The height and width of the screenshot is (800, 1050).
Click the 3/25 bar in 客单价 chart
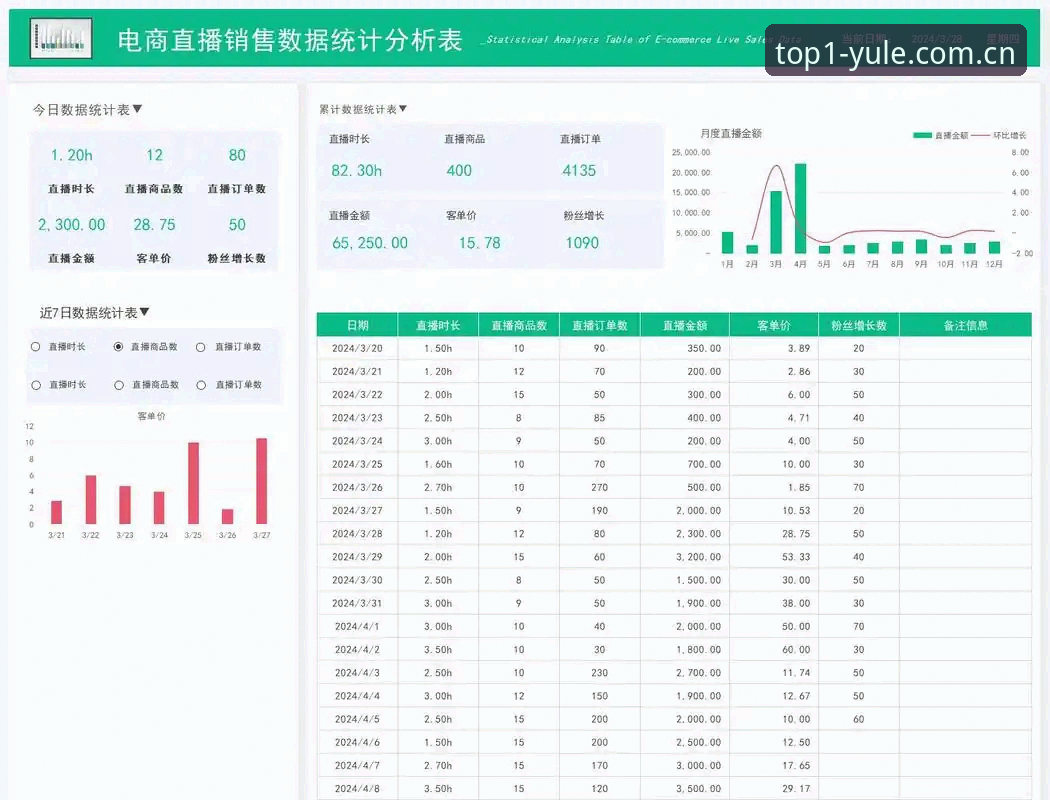click(x=193, y=483)
